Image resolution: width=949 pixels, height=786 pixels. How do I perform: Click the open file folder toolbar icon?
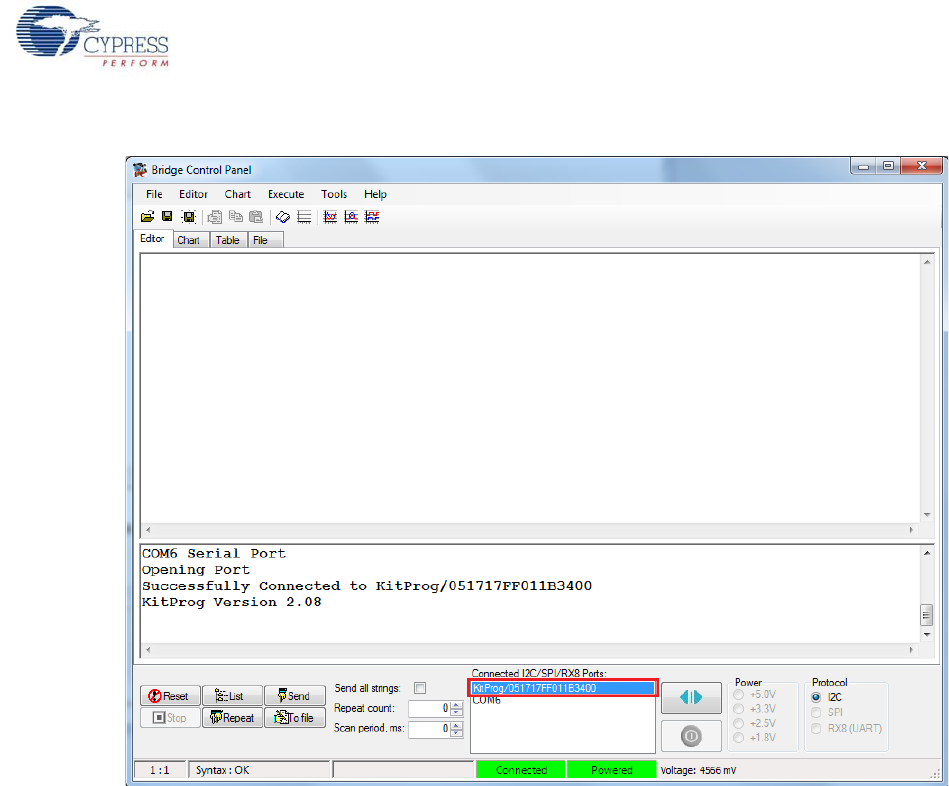147,217
